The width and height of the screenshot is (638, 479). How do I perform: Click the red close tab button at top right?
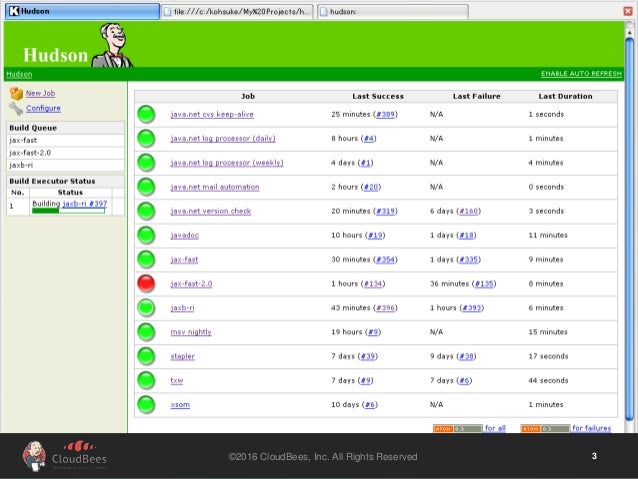tap(628, 11)
